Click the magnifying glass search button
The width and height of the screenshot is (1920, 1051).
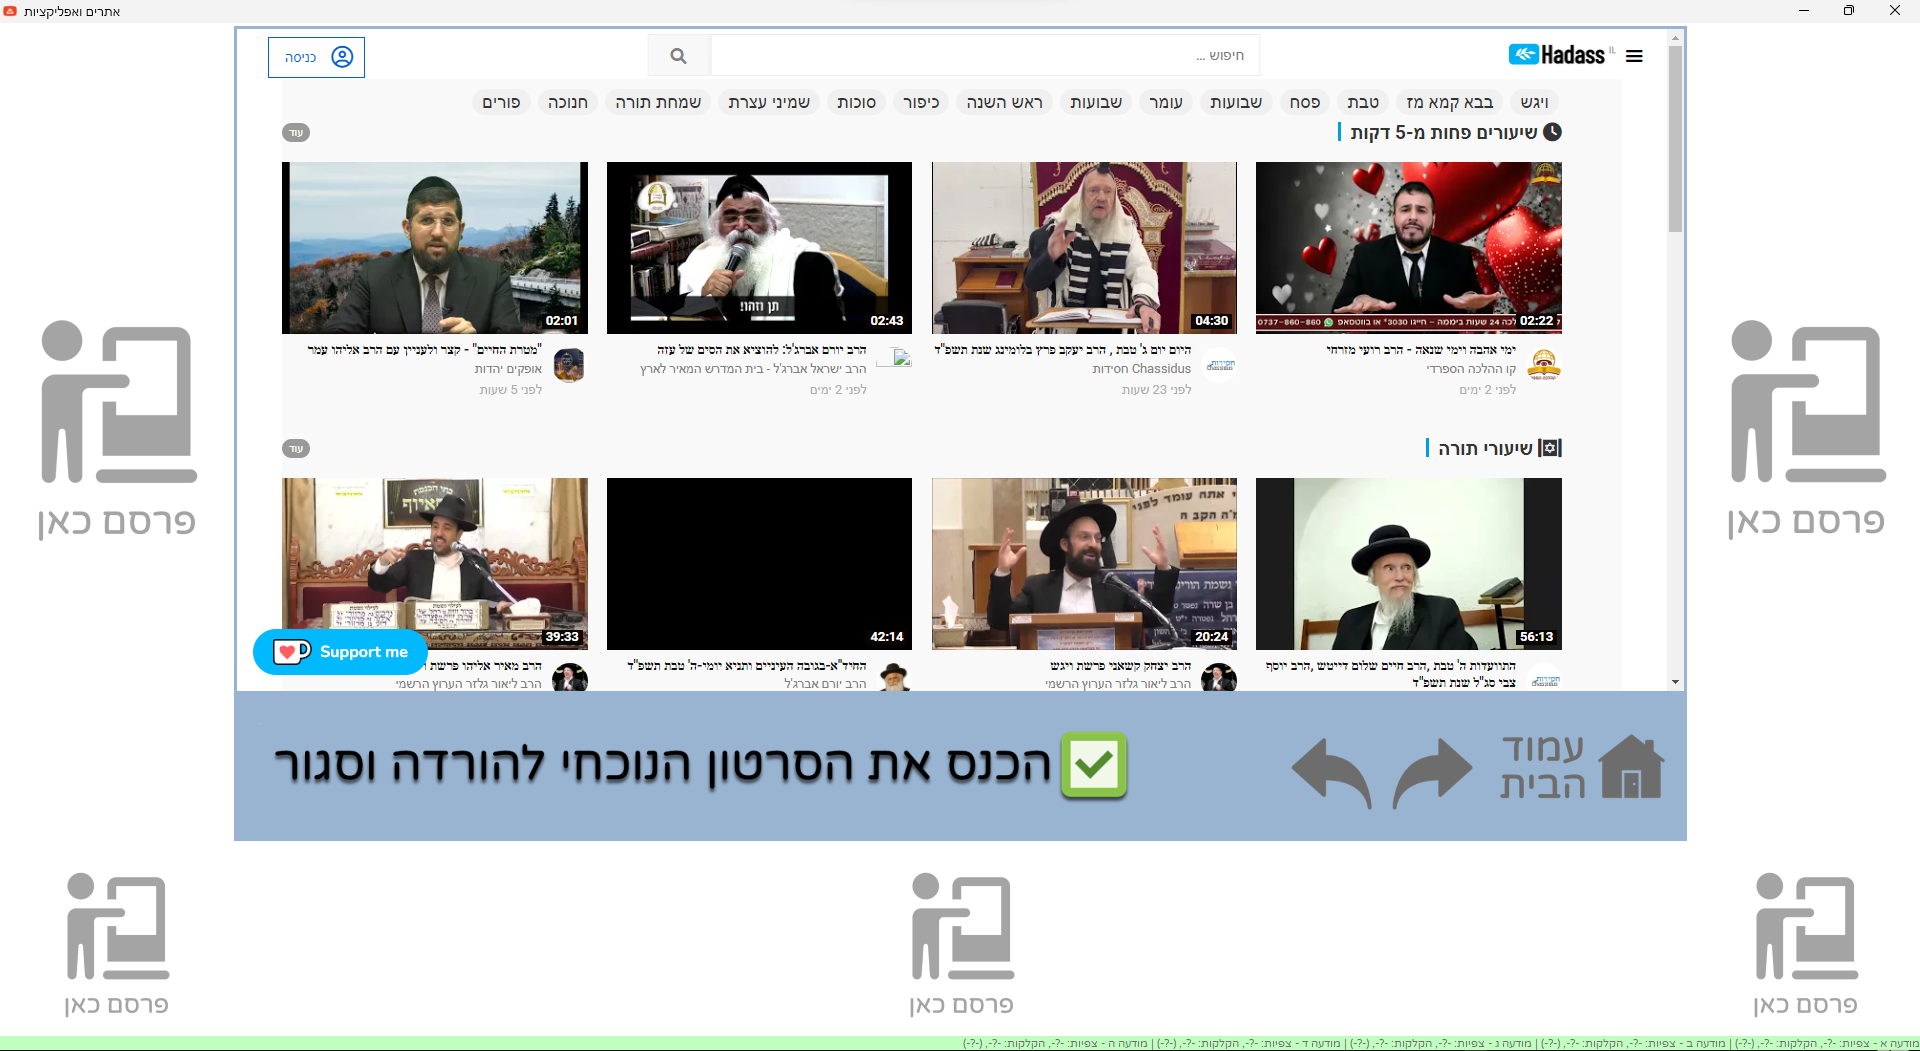click(x=679, y=56)
